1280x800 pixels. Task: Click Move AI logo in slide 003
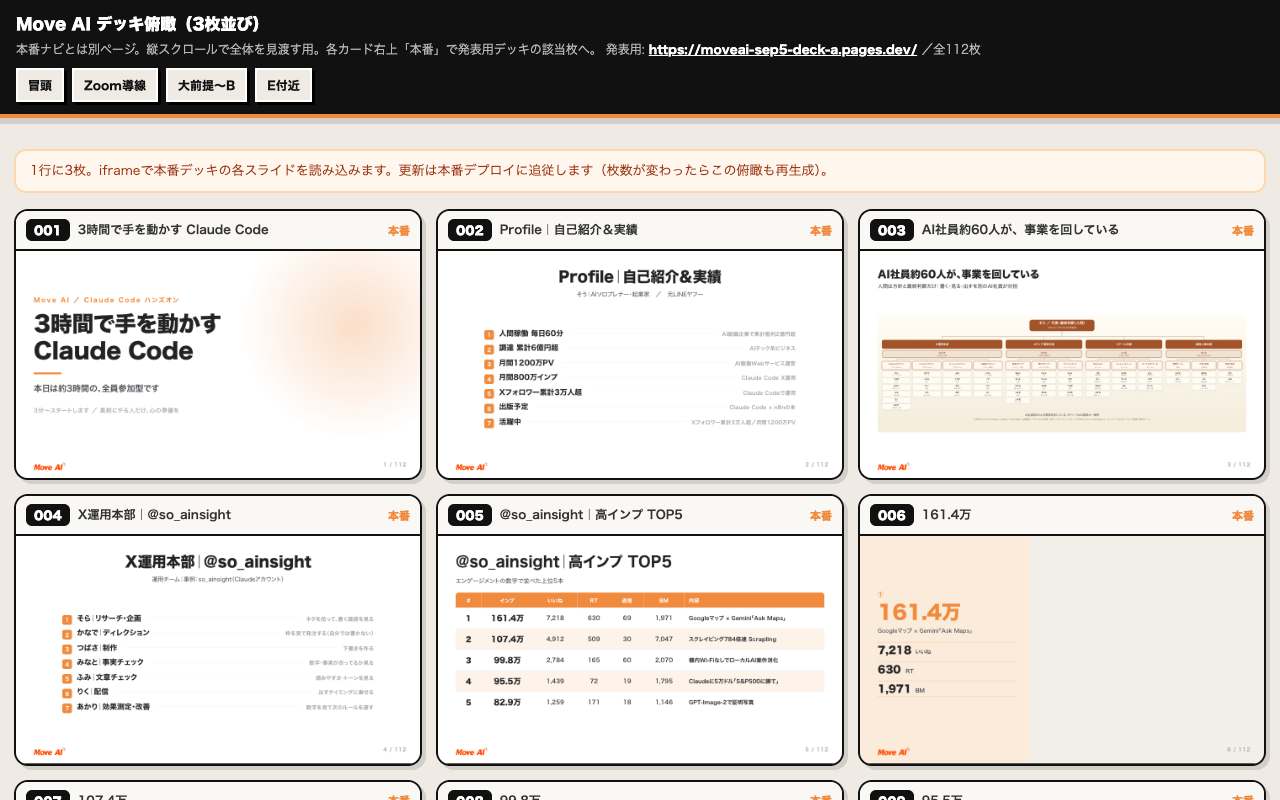893,467
